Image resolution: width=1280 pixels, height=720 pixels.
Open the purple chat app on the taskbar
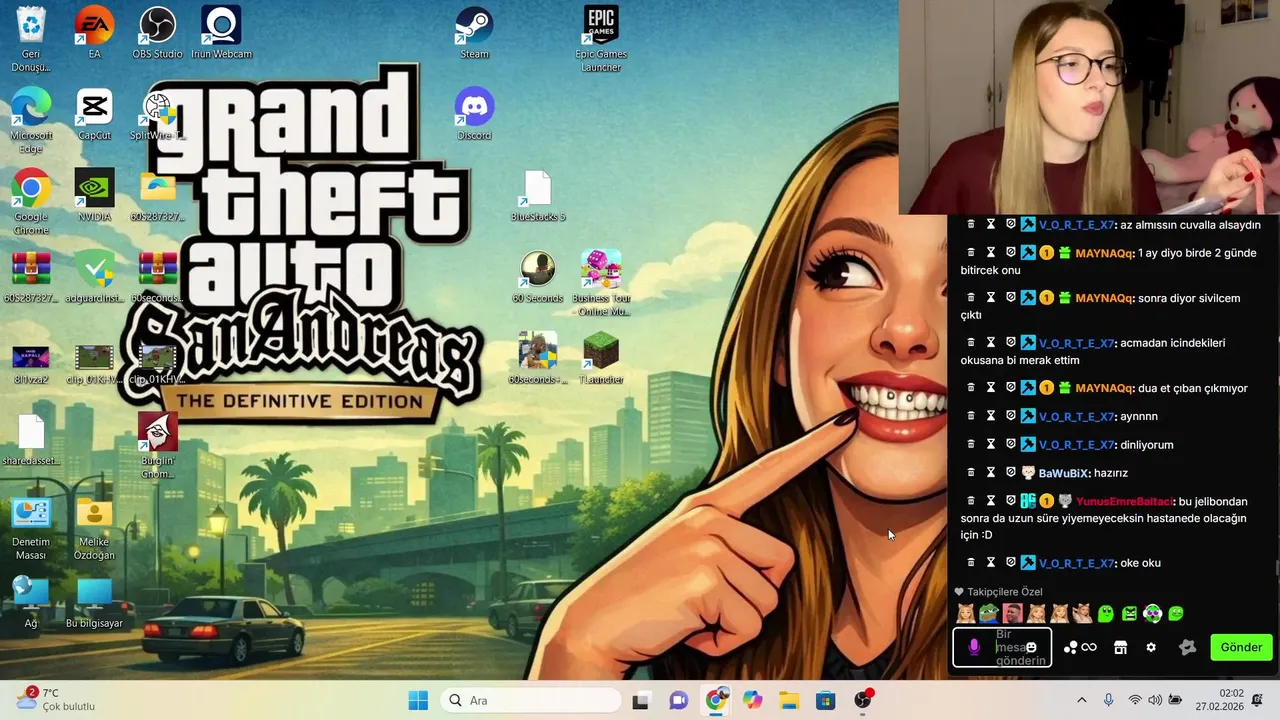[x=679, y=700]
